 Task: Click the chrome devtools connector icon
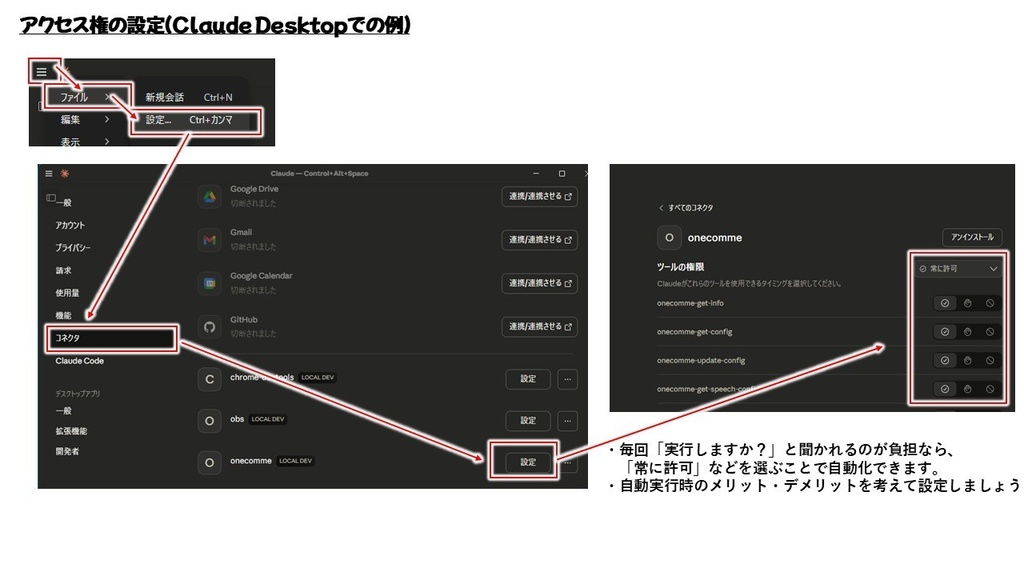pyautogui.click(x=210, y=377)
